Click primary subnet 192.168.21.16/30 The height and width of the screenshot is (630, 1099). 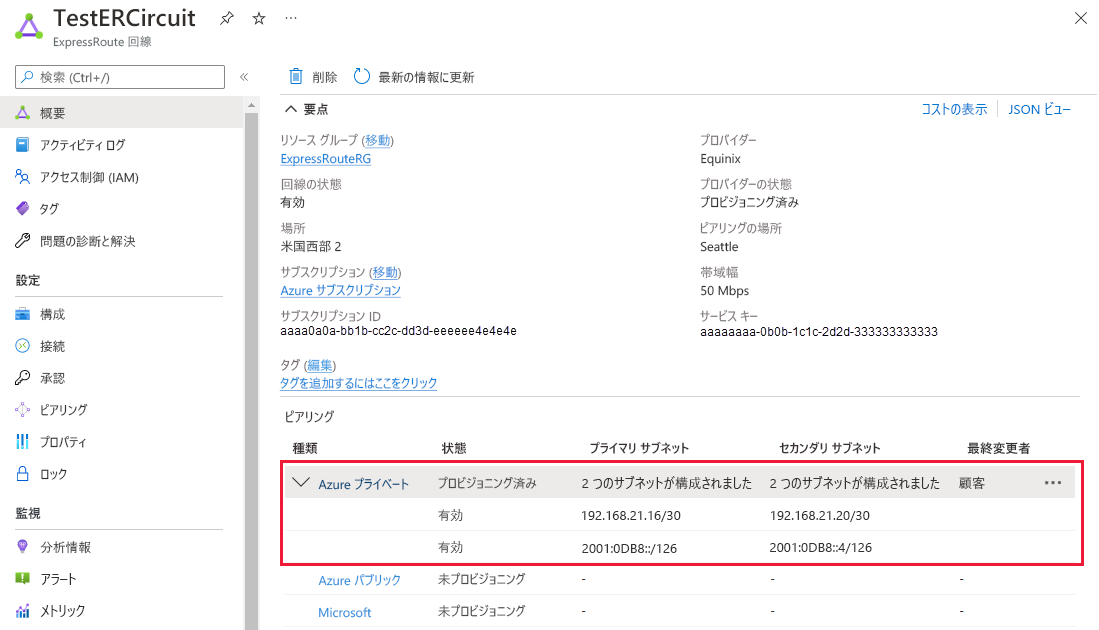pos(631,516)
